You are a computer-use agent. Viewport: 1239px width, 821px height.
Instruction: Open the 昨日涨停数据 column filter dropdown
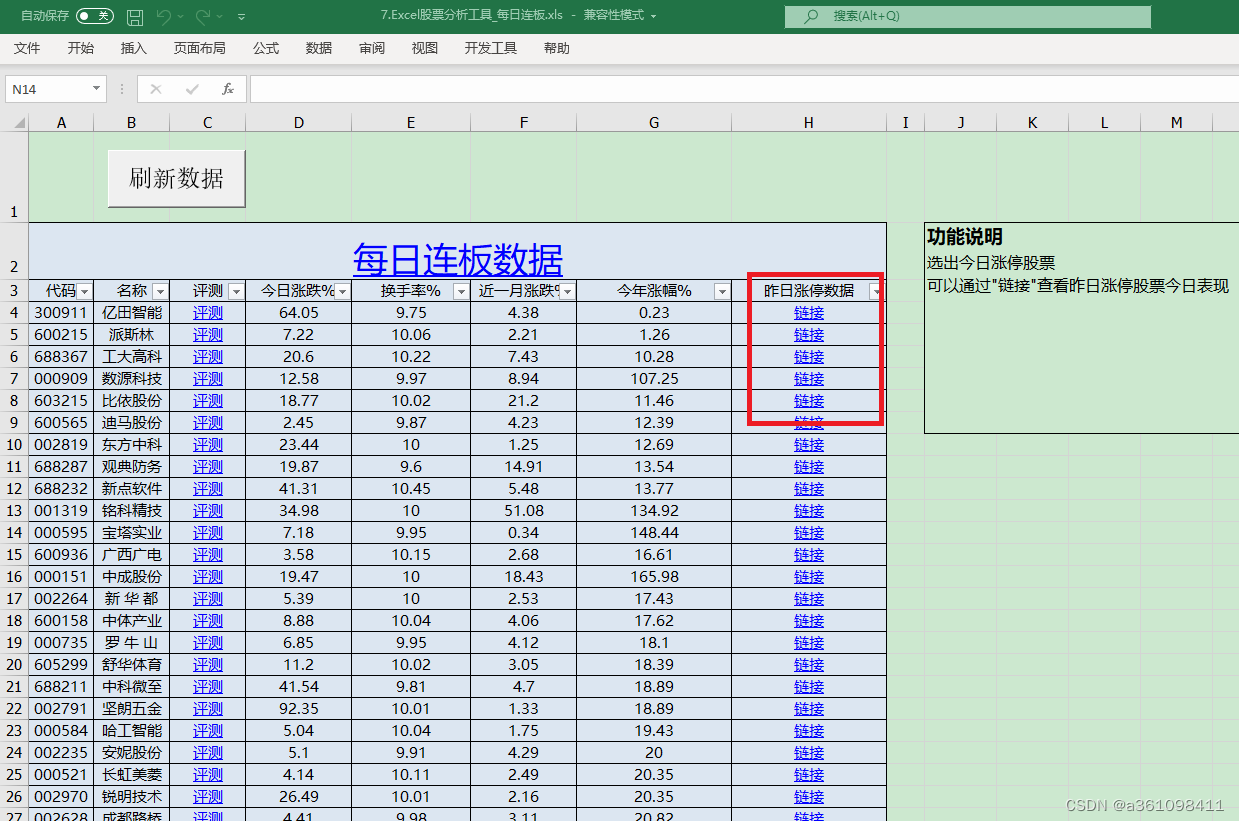pyautogui.click(x=876, y=291)
